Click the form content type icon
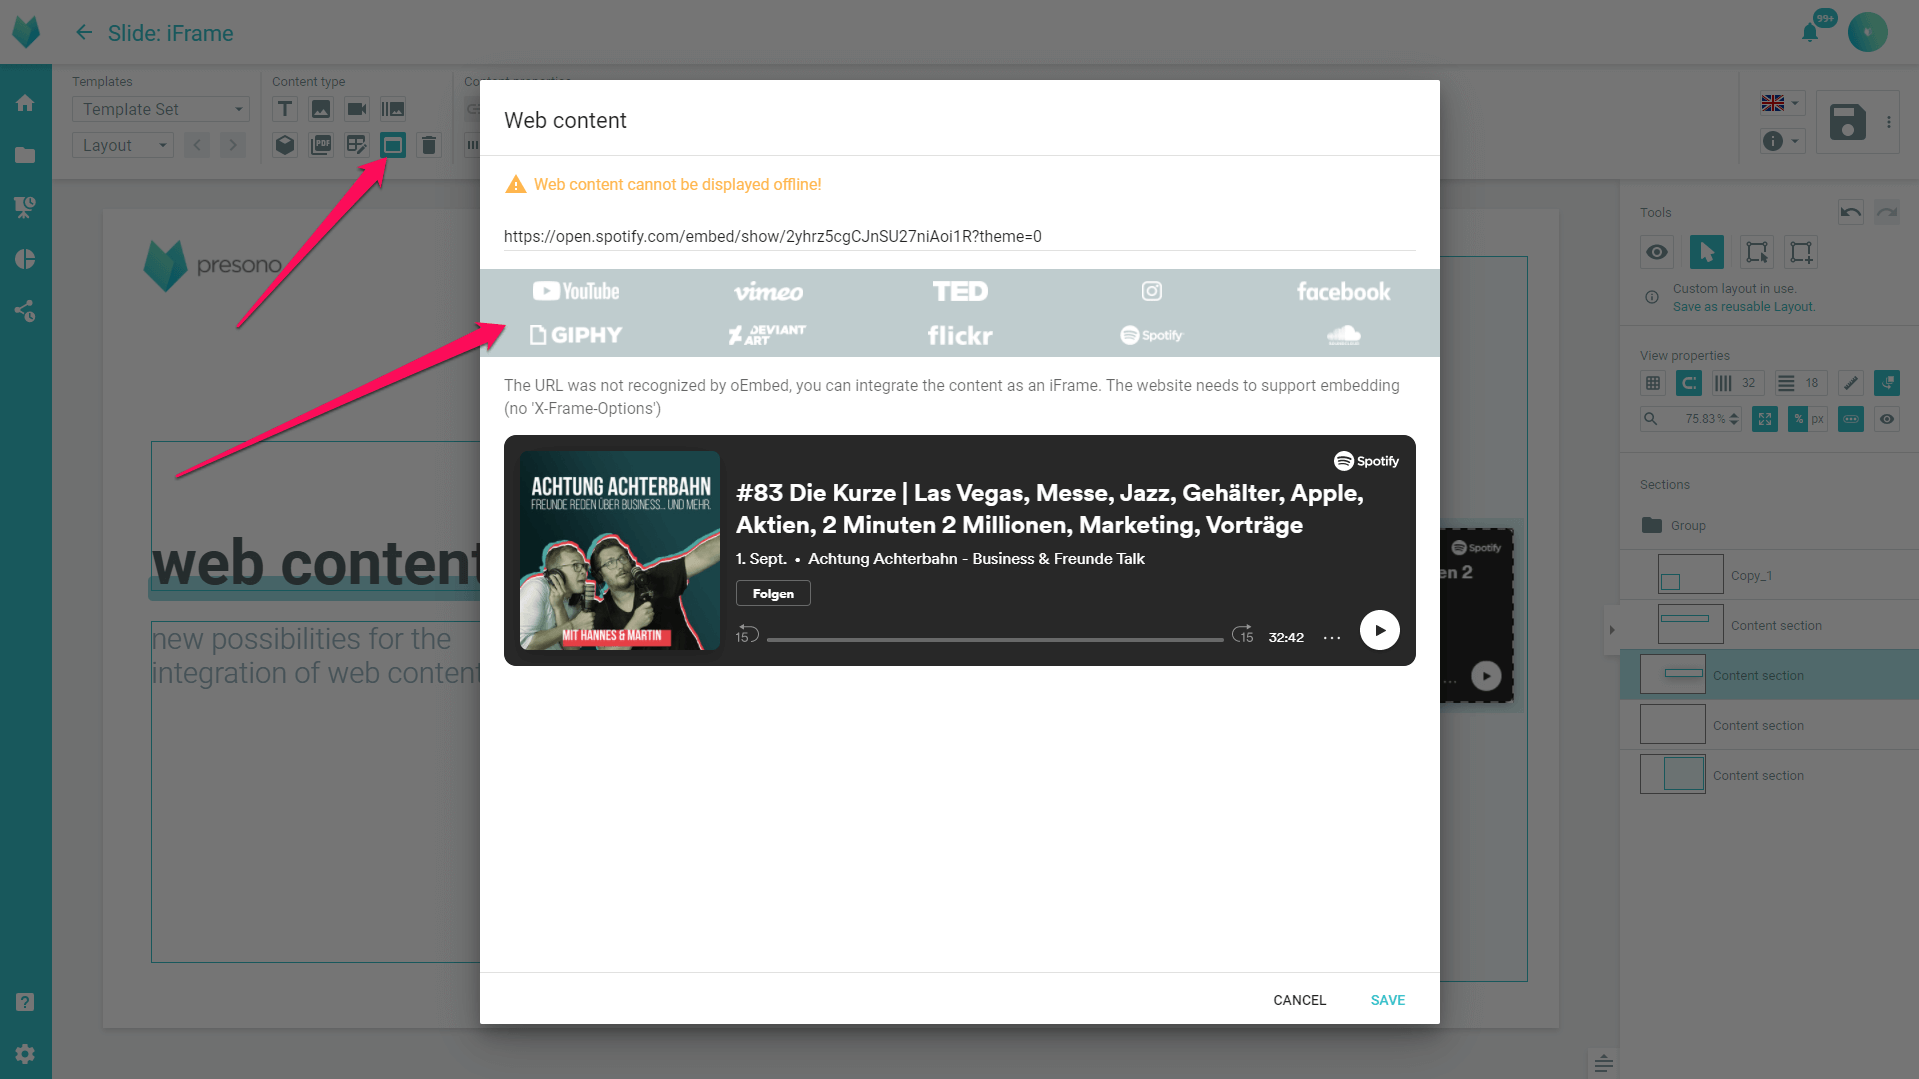Screen dimensions: 1919x1079 [x=357, y=145]
